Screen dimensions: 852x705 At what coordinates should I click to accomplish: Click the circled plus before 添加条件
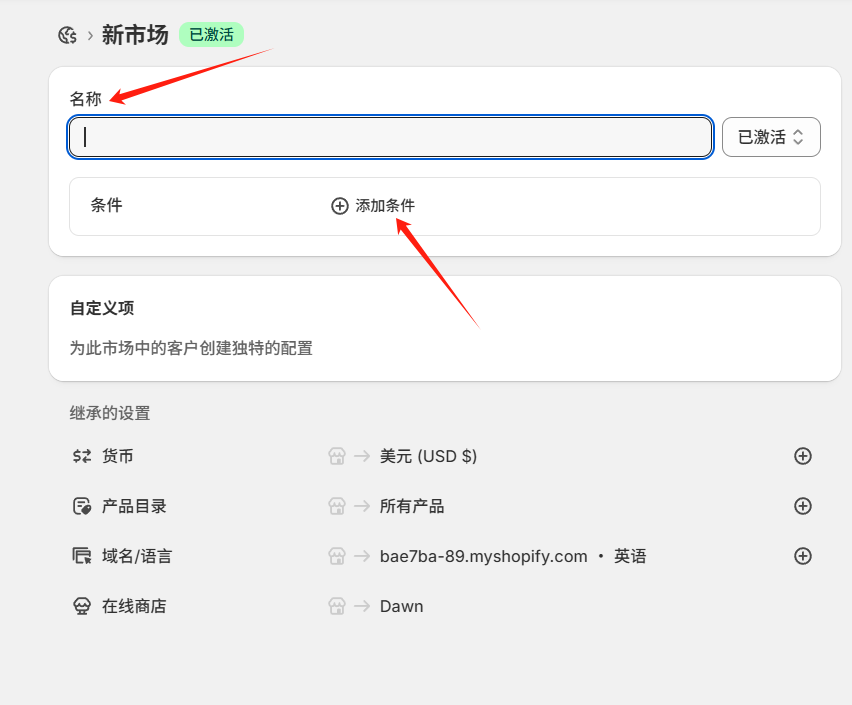point(338,205)
